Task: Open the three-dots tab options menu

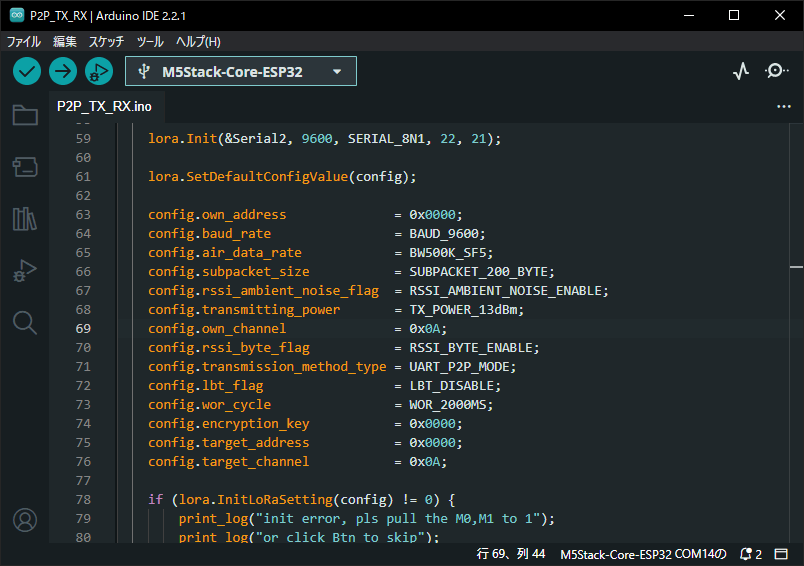Action: [x=783, y=107]
